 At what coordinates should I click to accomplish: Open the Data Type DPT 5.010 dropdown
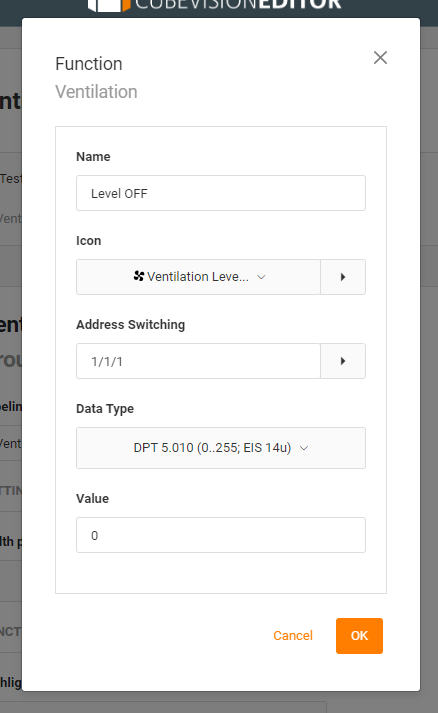tap(221, 448)
